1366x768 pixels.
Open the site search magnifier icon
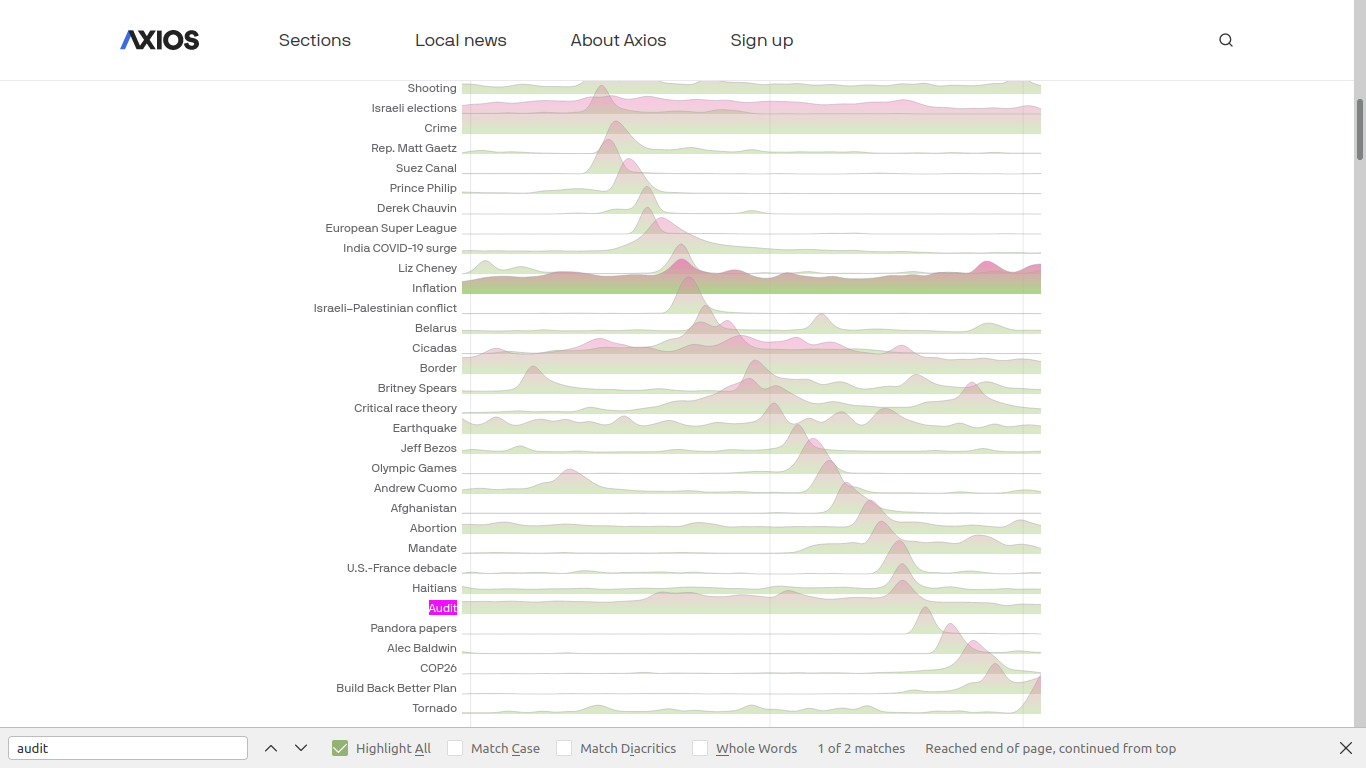tap(1226, 40)
